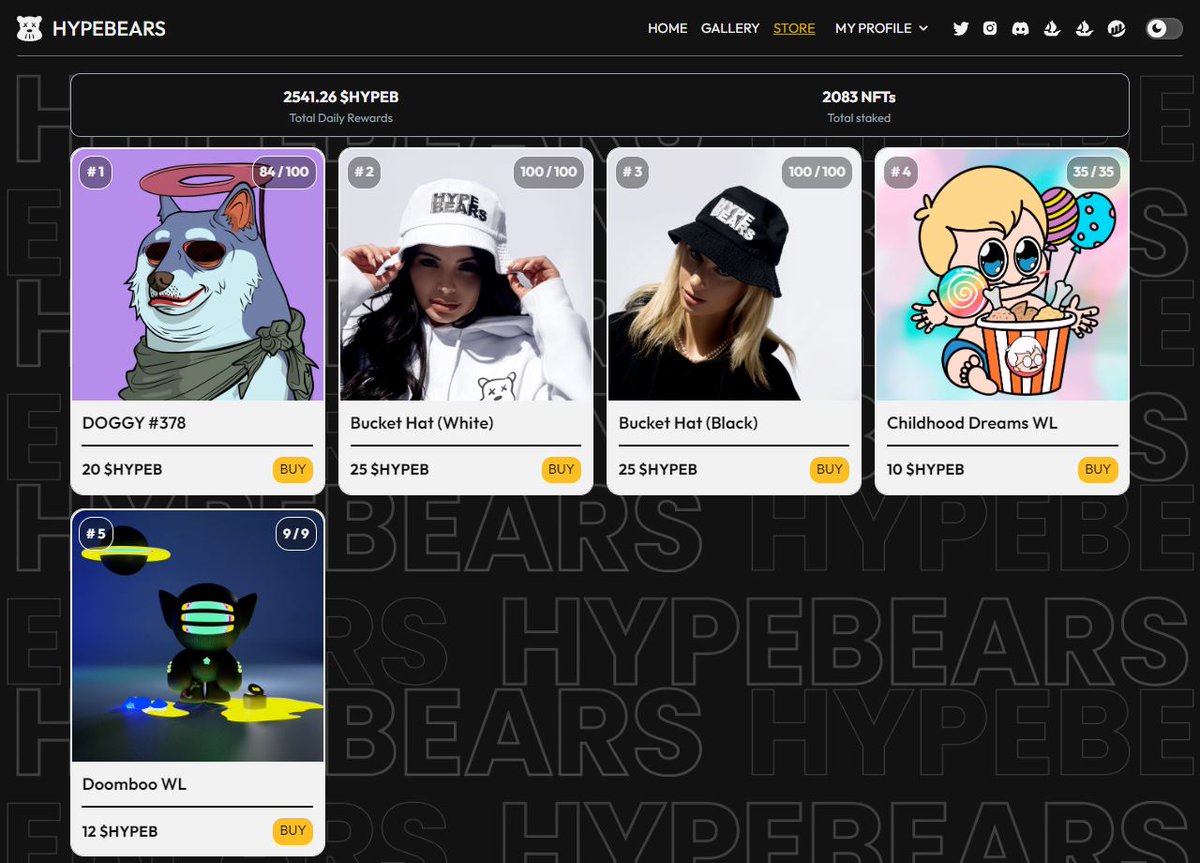
Task: Open the black bucket hat photo
Action: coord(734,275)
